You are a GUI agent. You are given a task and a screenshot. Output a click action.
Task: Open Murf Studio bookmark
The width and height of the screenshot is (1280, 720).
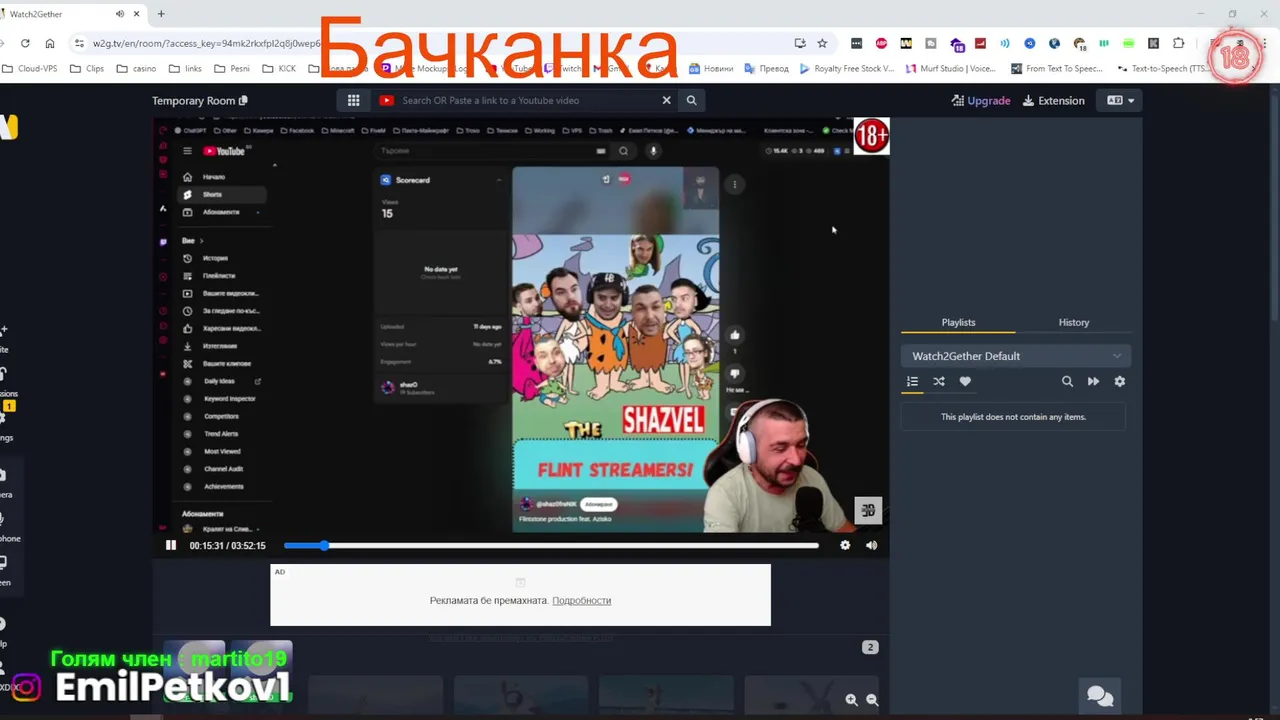(x=951, y=69)
